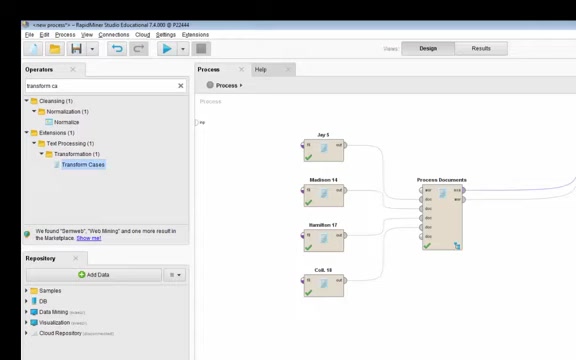This screenshot has width=576, height=360.
Task: Click the Data Mining repository icon
Action: pyautogui.click(x=34, y=312)
